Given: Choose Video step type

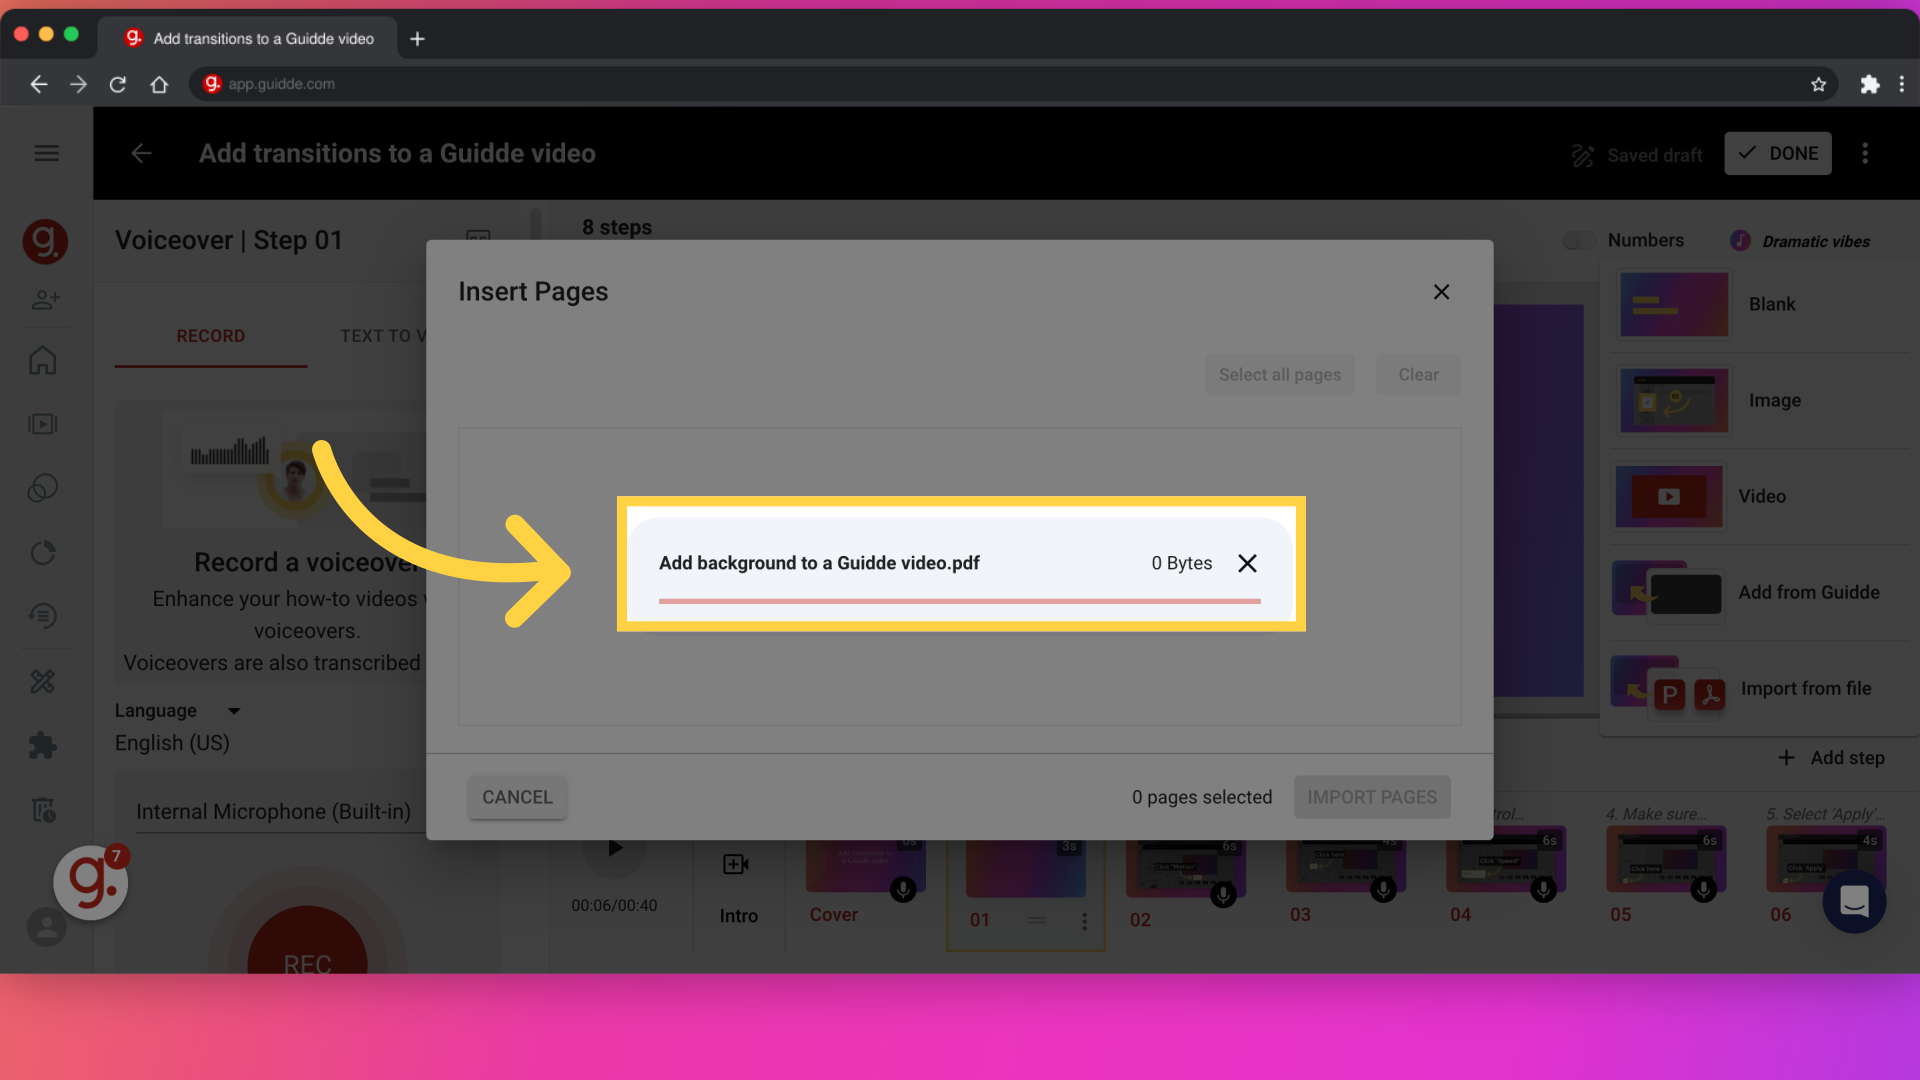Looking at the screenshot, I should tap(1760, 496).
